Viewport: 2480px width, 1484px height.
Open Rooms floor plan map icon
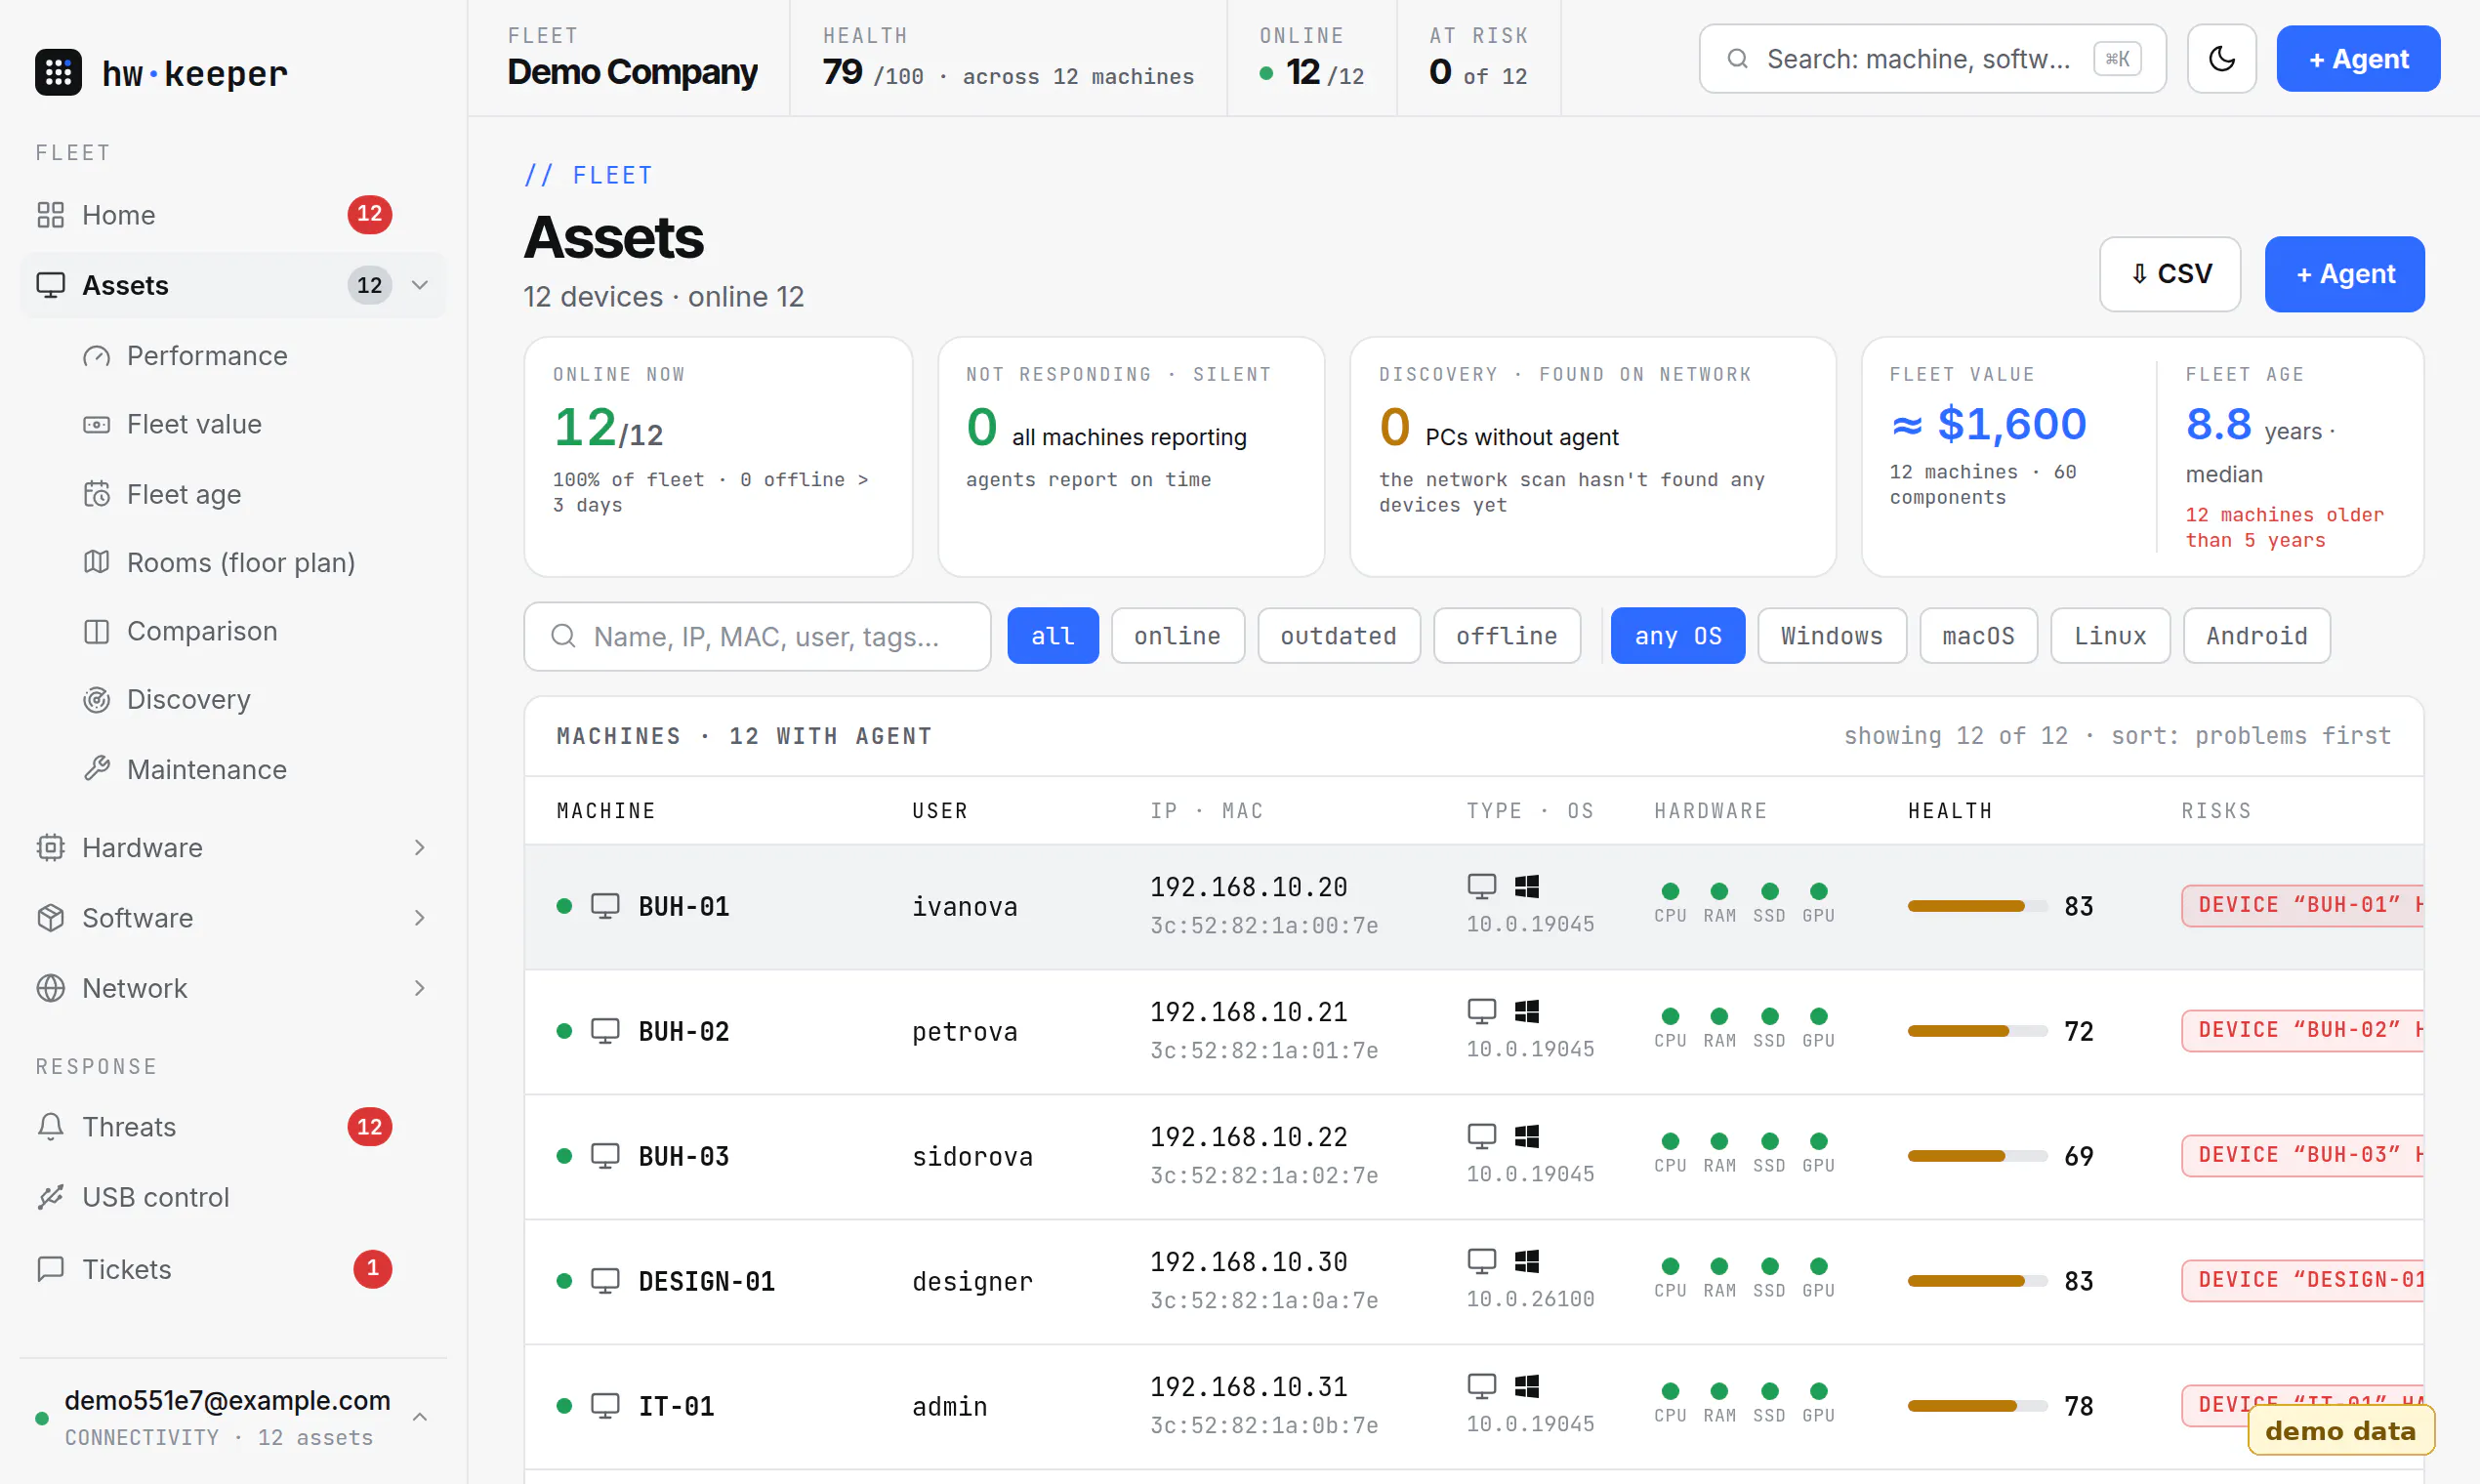coord(96,562)
